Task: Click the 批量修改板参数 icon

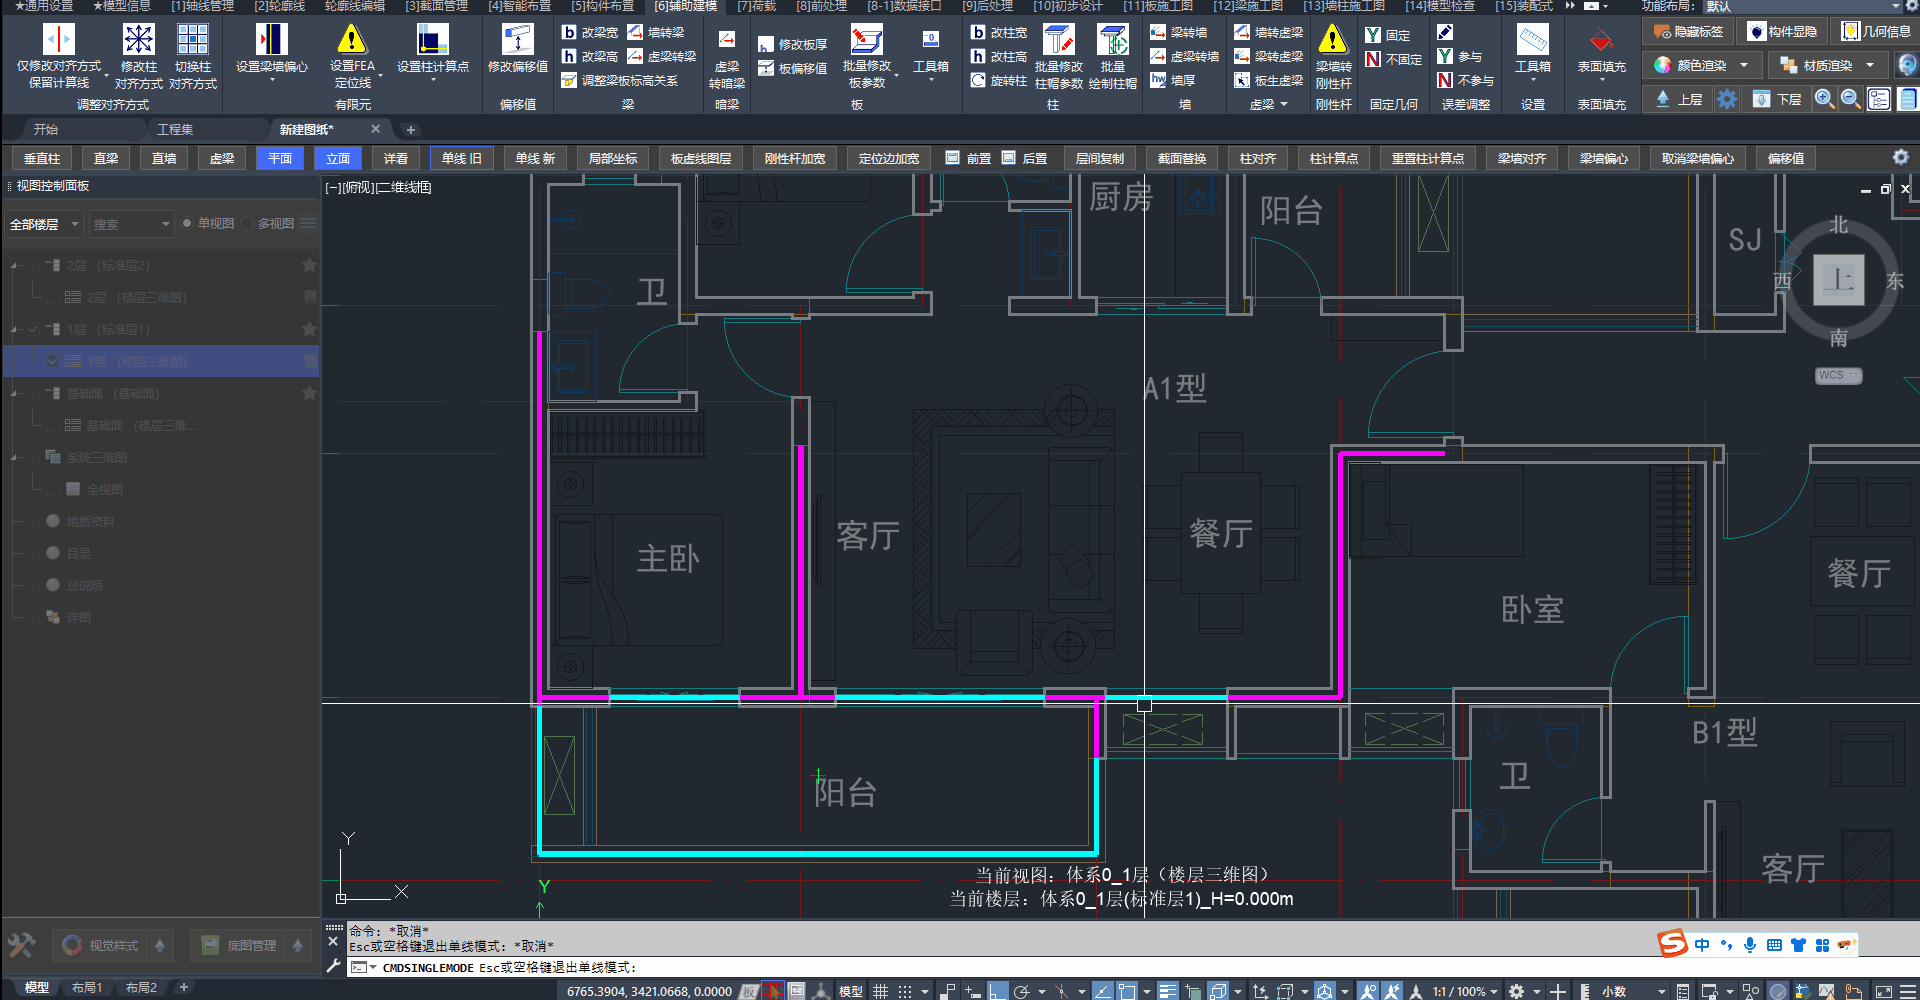Action: [x=866, y=40]
